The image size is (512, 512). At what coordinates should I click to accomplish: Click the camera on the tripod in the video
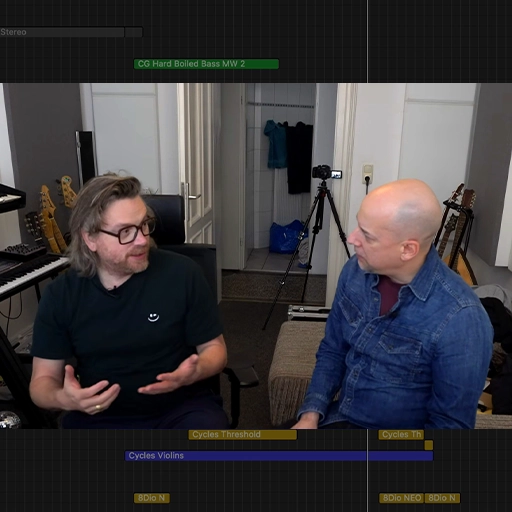(x=327, y=172)
